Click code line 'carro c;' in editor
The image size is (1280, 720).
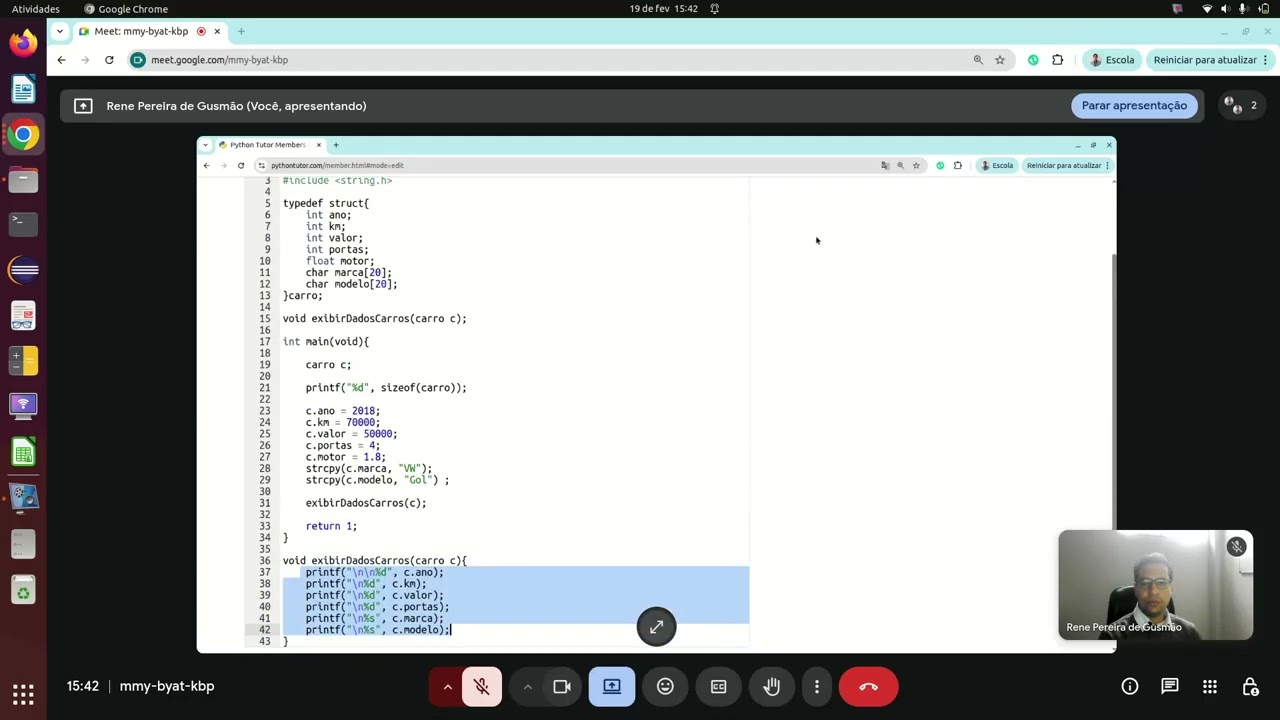(x=328, y=365)
